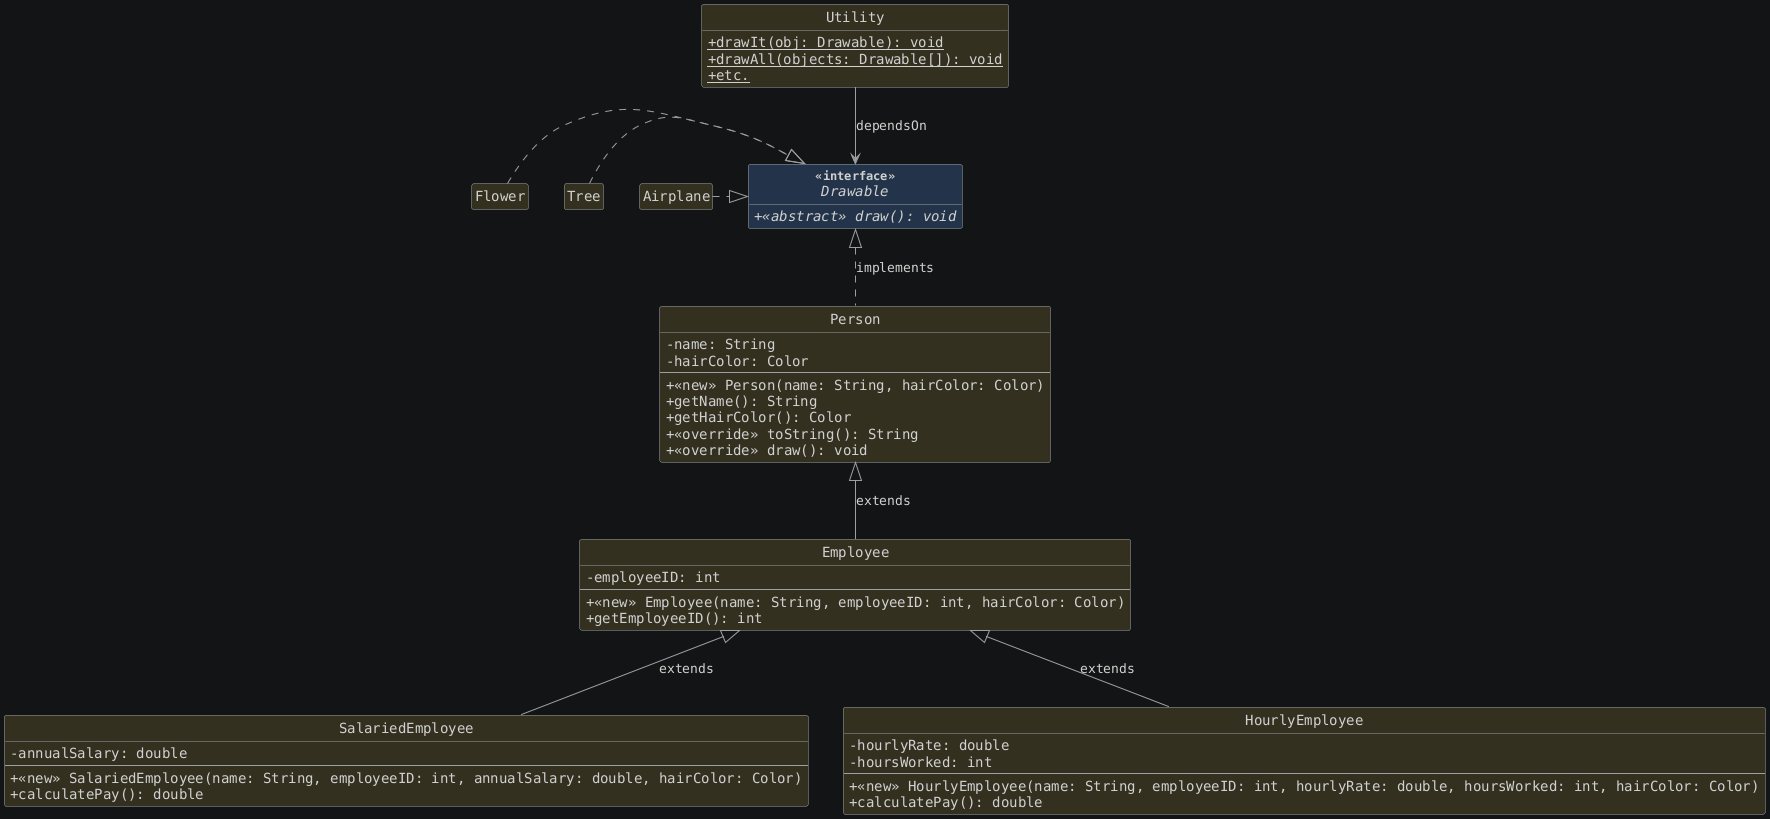Click the HourlyEmployee class title
Viewport: 1770px width, 819px height.
click(1304, 721)
